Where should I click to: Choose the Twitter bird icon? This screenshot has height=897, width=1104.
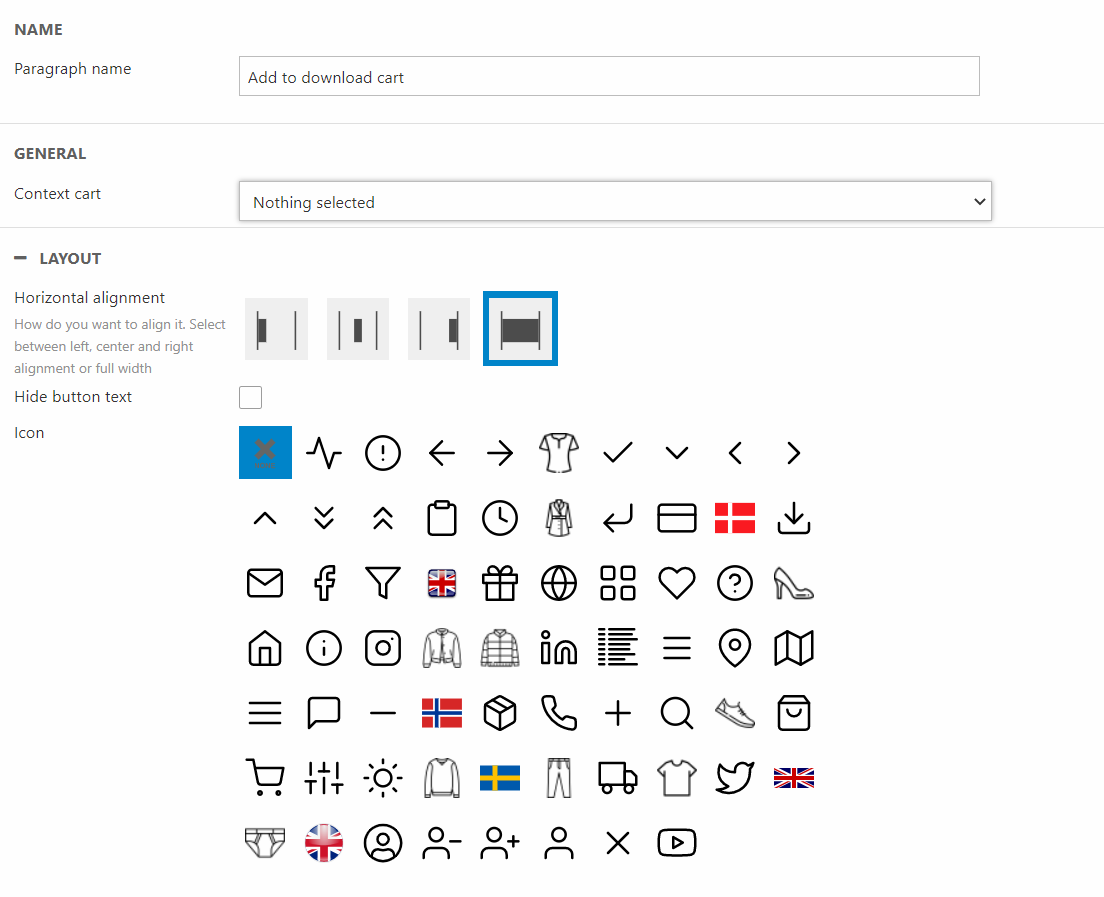735,777
